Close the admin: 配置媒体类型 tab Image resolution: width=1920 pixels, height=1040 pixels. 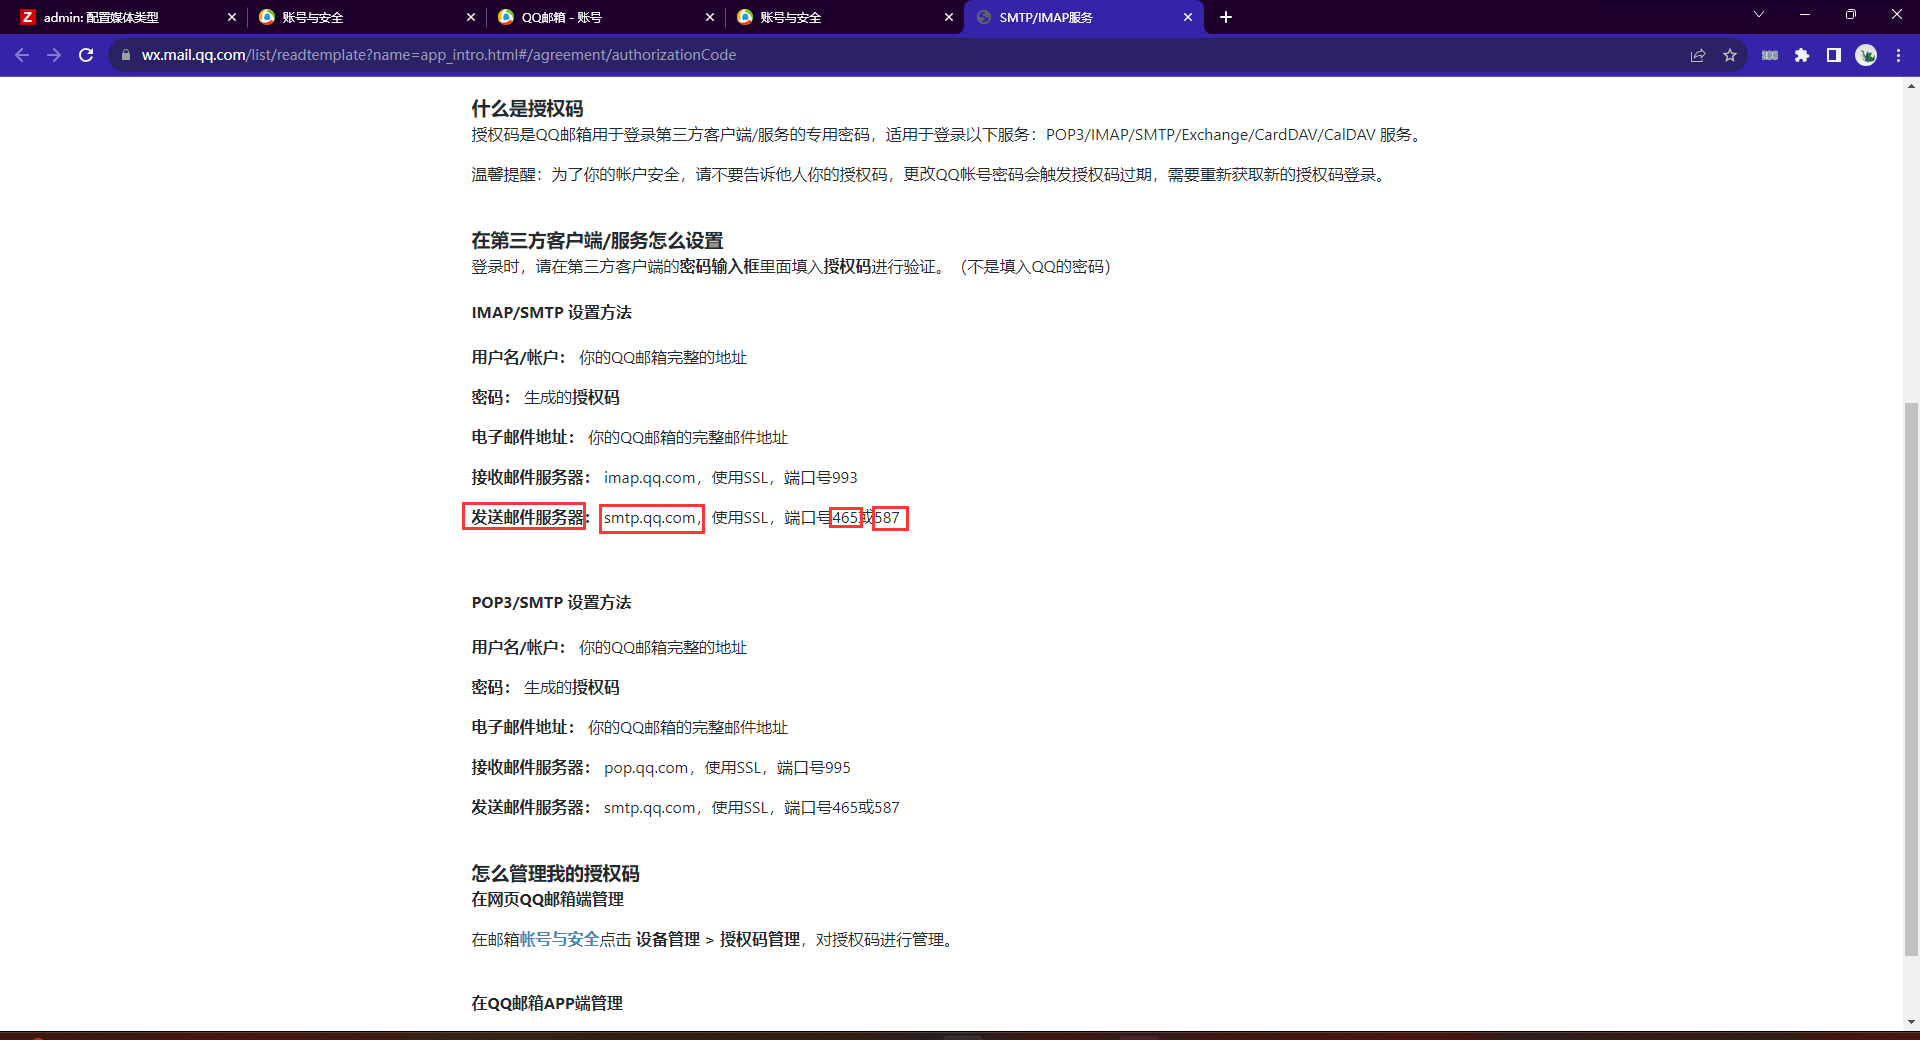232,17
